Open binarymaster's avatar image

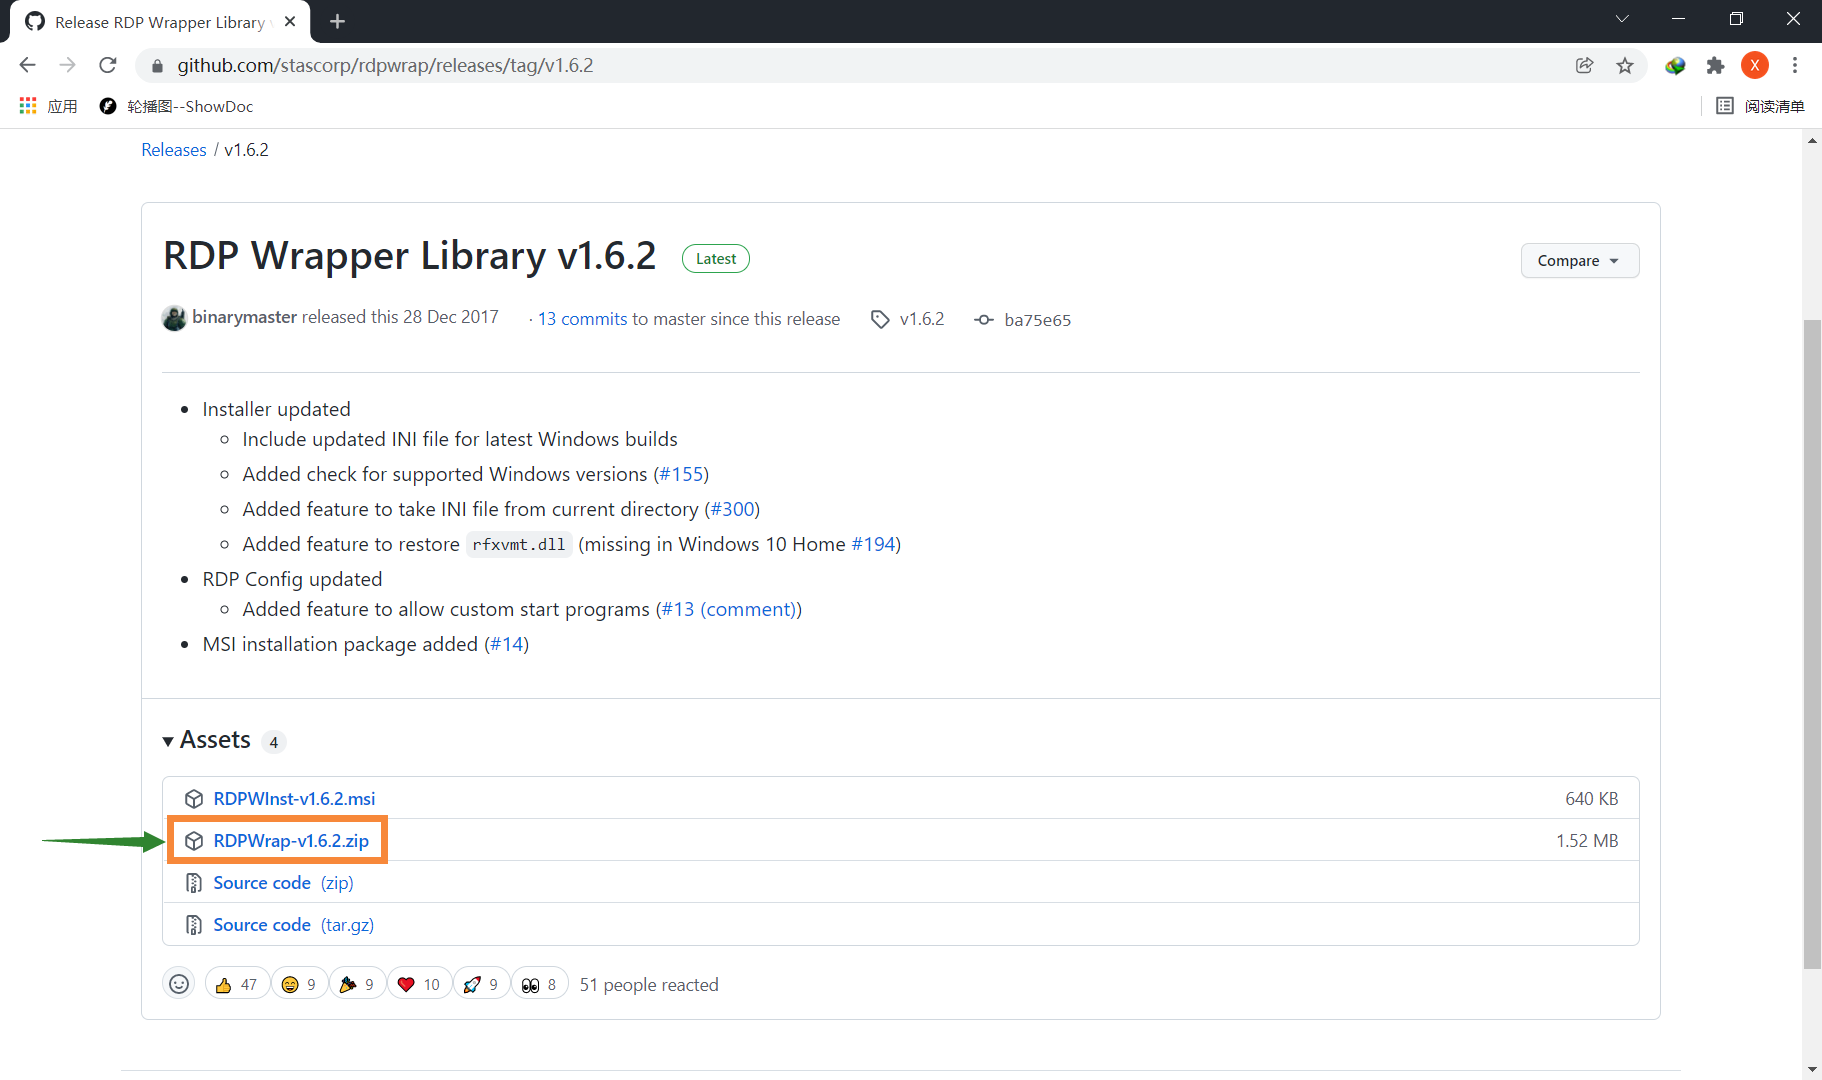[174, 318]
